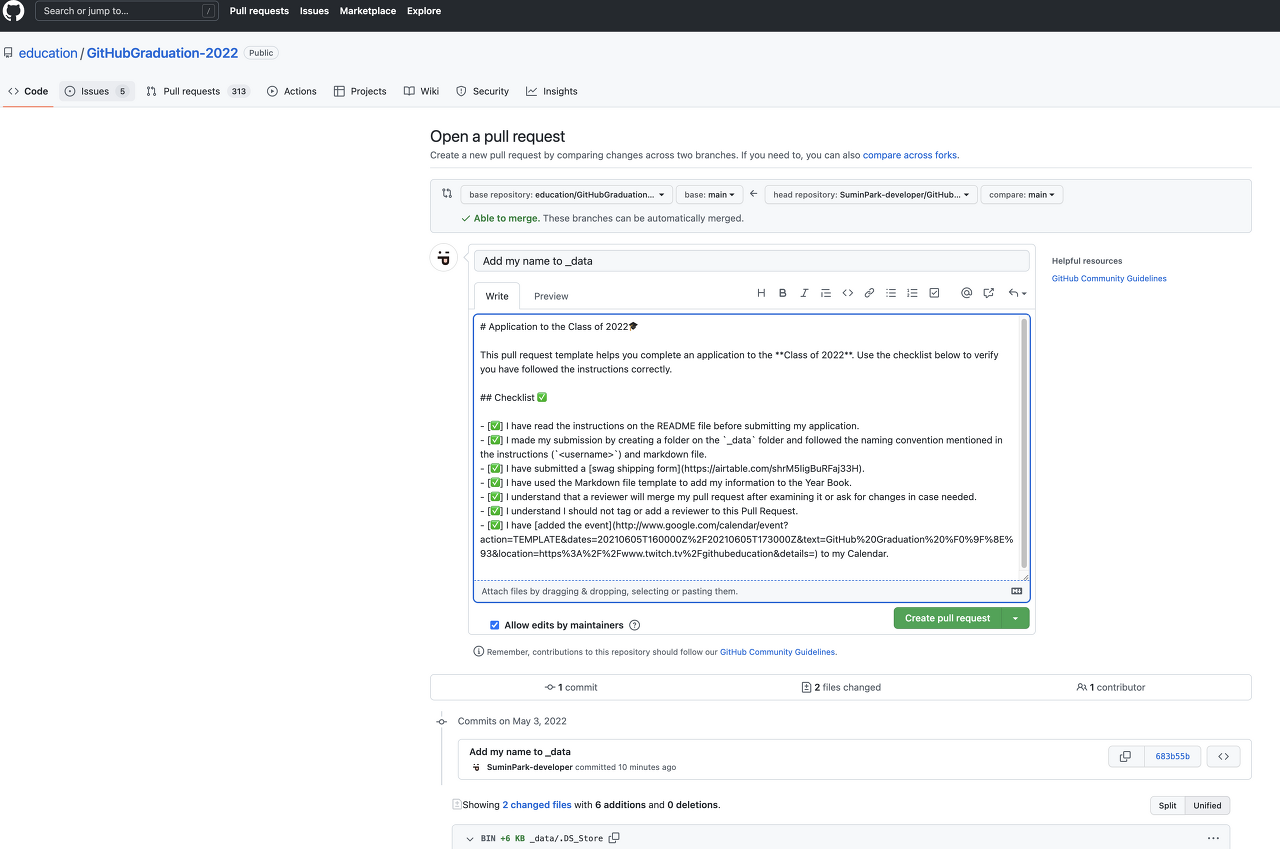The width and height of the screenshot is (1280, 849).
Task: Click inside pull request description text area
Action: 746,447
